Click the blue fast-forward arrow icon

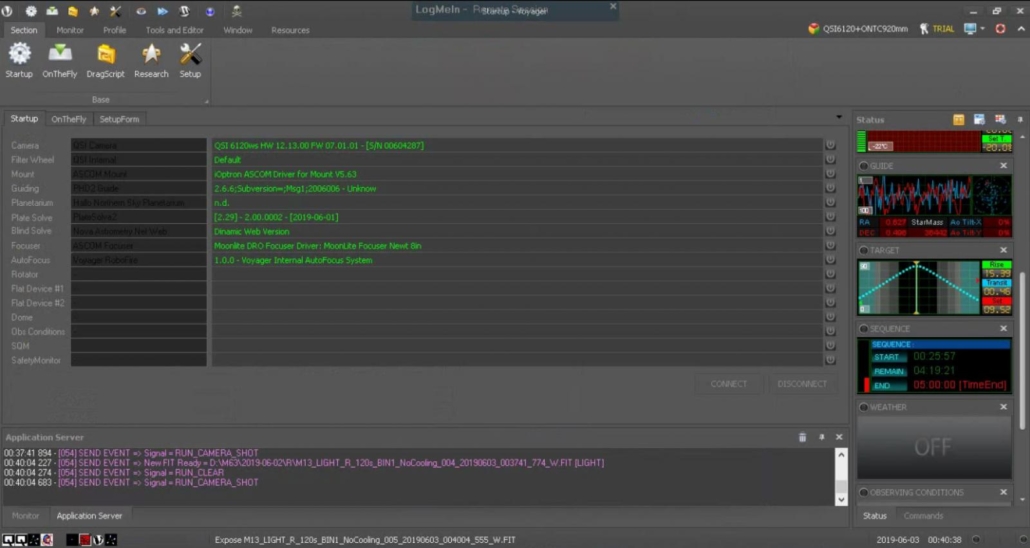[162, 11]
